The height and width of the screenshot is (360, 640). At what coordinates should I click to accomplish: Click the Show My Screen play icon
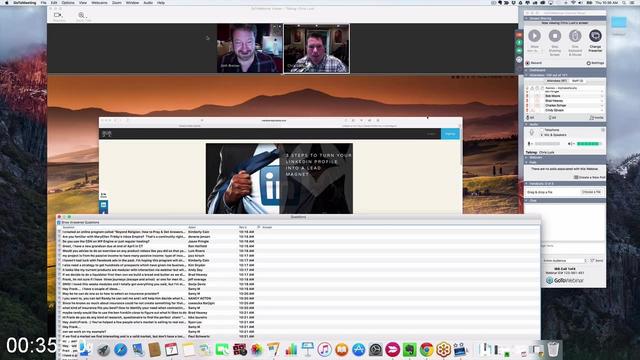click(534, 36)
